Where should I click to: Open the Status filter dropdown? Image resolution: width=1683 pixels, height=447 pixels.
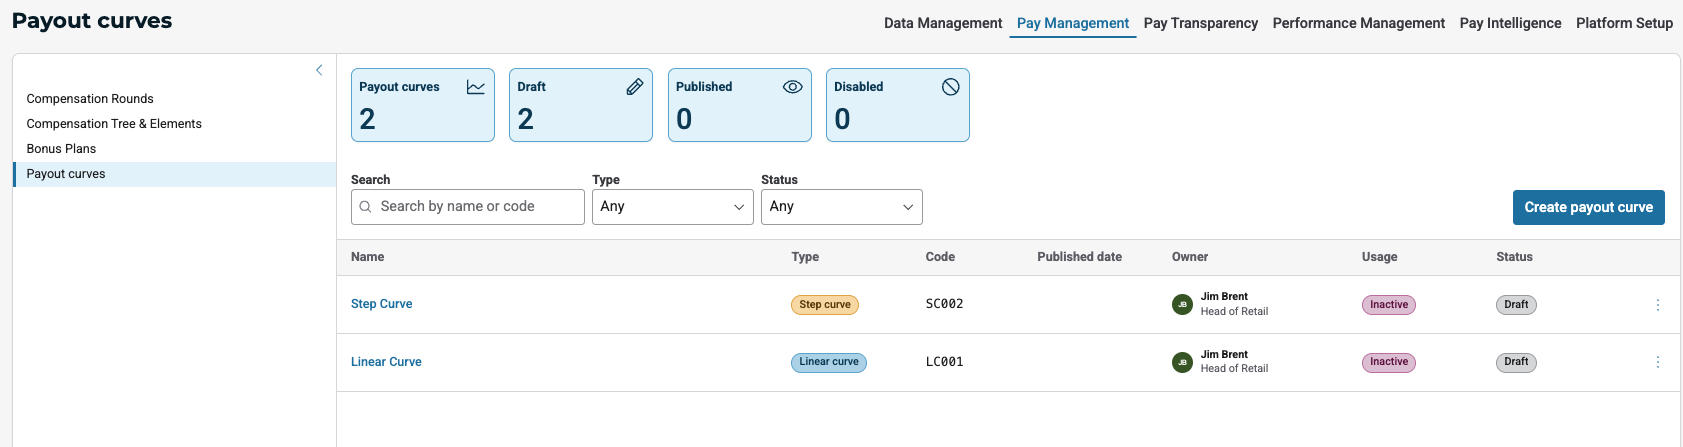841,207
